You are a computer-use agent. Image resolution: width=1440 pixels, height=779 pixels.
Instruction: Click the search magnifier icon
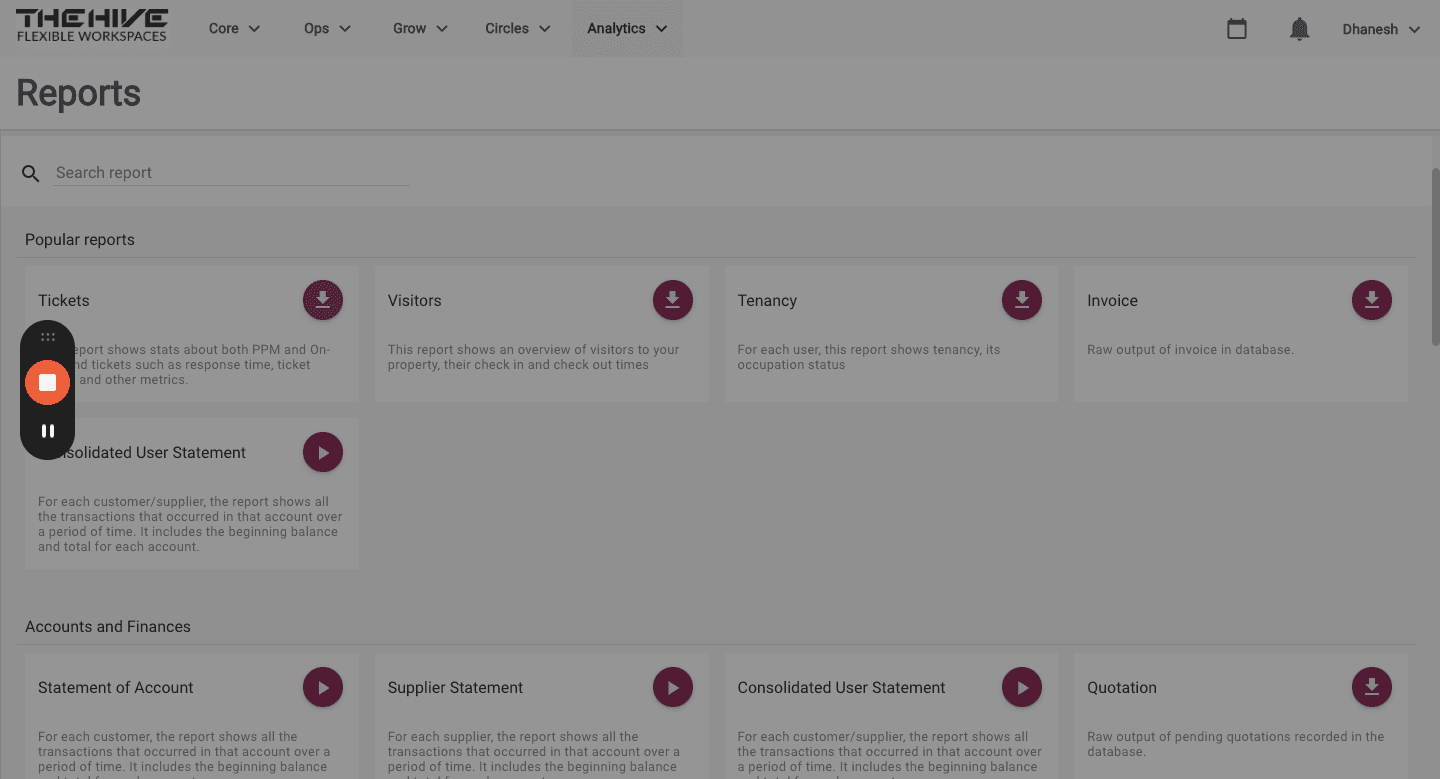tap(31, 174)
